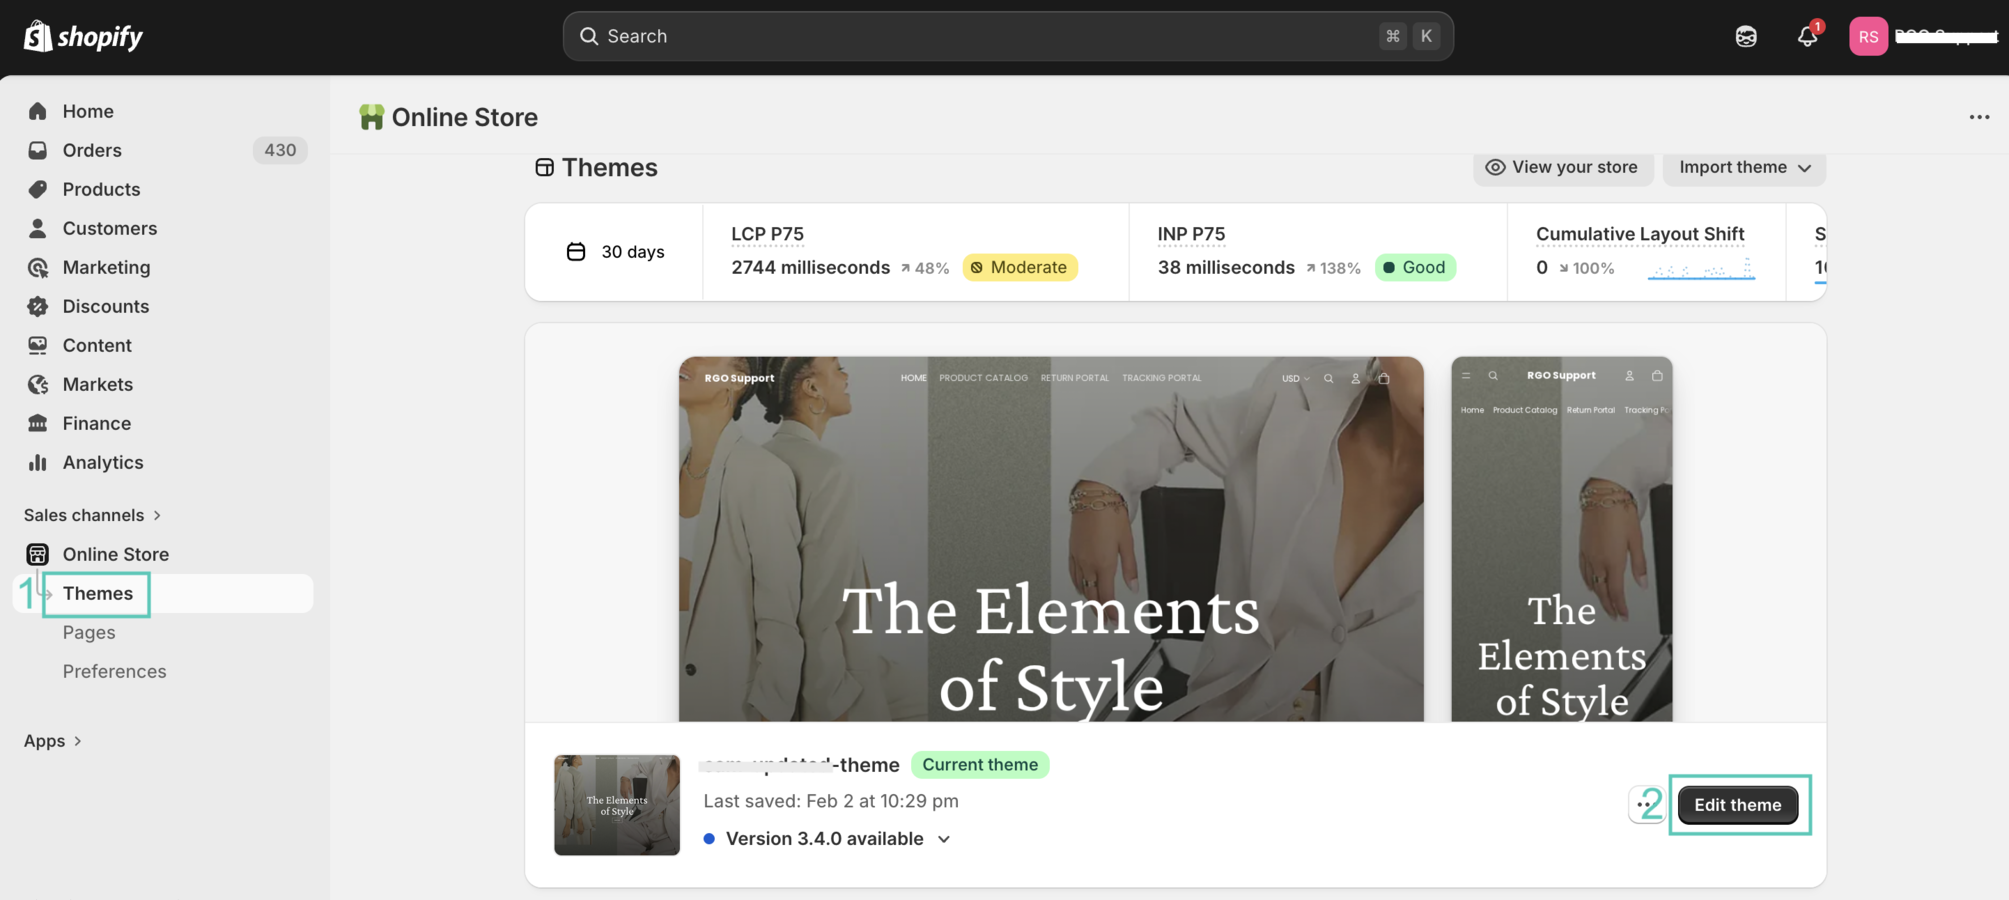
Task: Click the mobile theme preview image
Action: [1562, 539]
